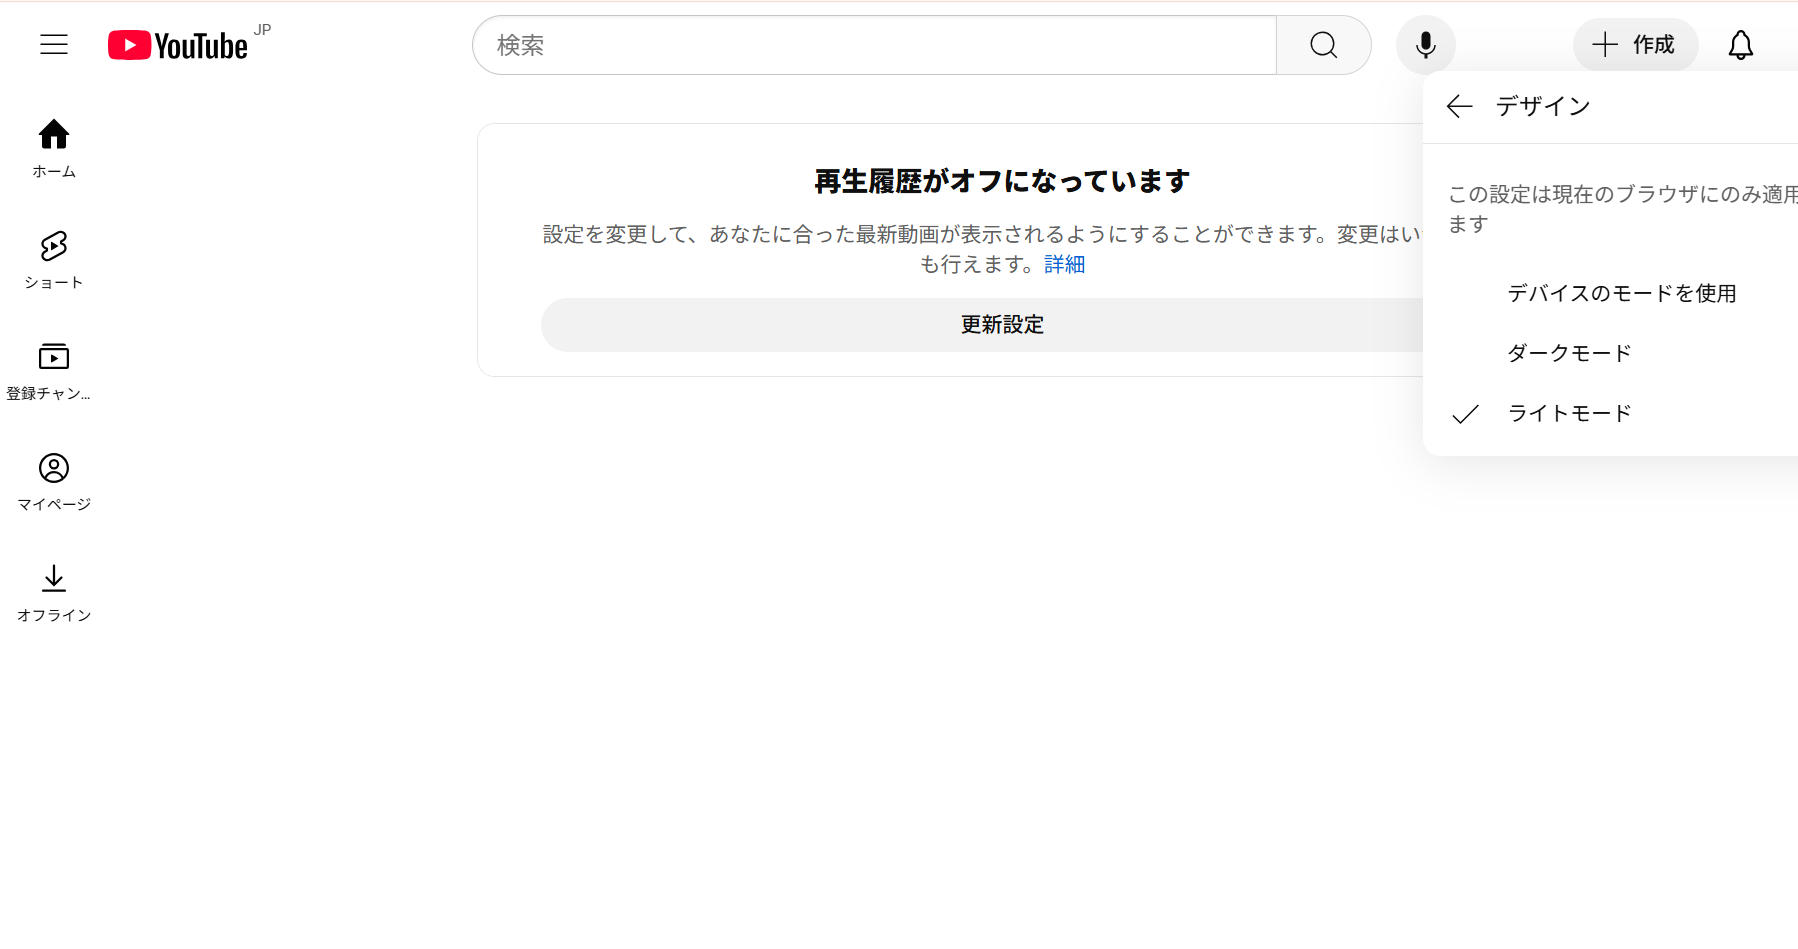Screen dimensions: 1798x949
Task: Open the 詳細 link
Action: pyautogui.click(x=1064, y=264)
